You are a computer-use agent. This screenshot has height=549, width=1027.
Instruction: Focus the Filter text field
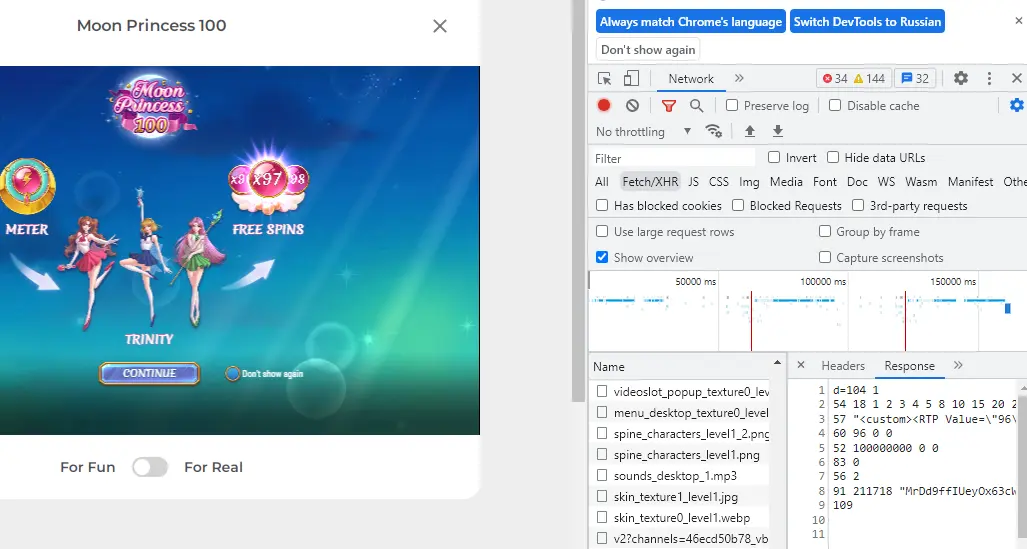click(673, 159)
